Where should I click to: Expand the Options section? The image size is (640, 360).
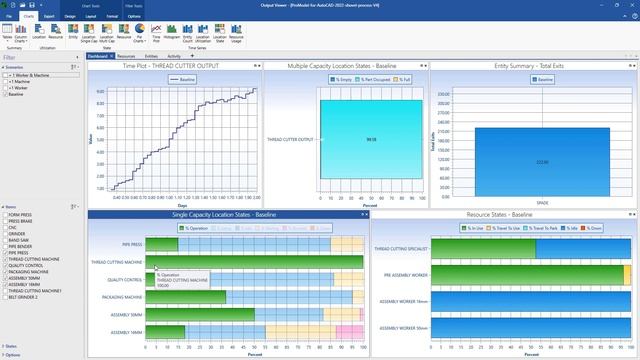click(x=3, y=355)
